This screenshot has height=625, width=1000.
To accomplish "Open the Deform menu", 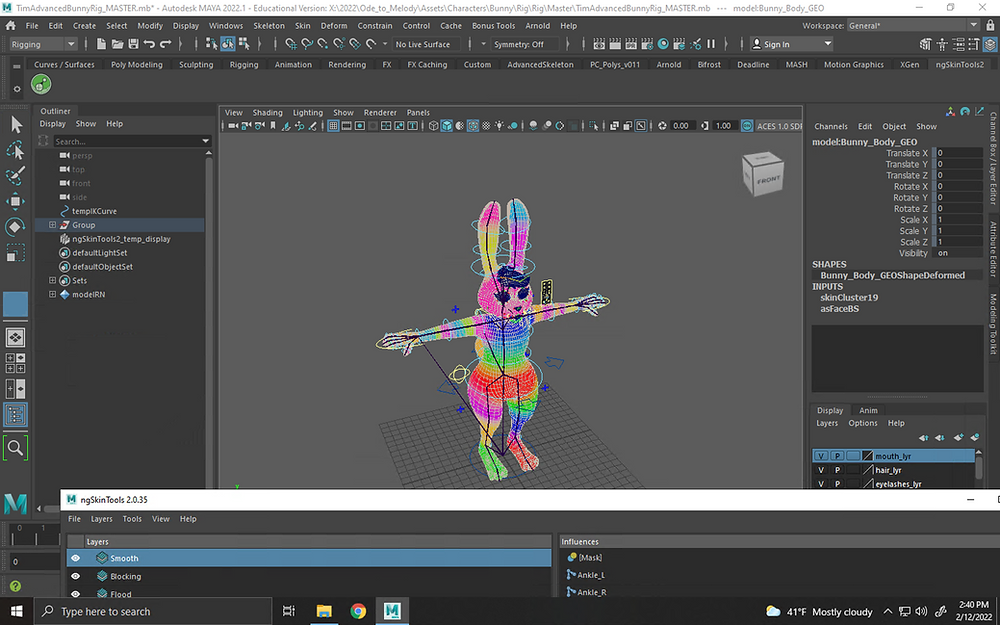I will (x=334, y=26).
